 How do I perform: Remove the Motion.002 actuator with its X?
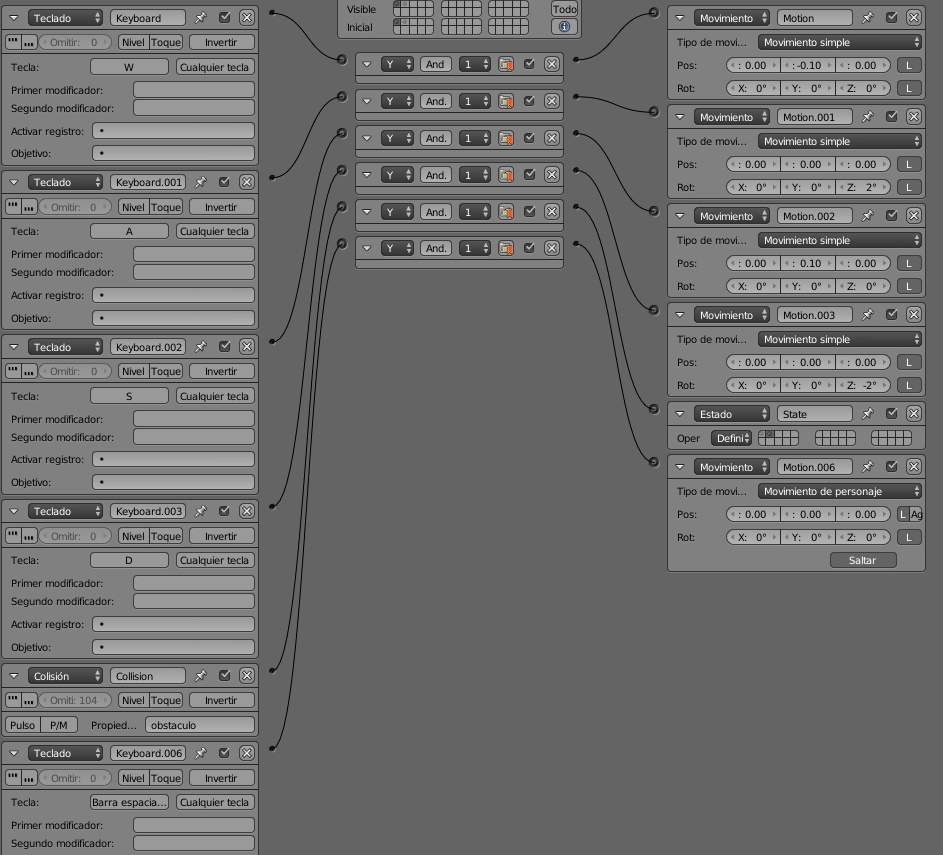click(x=914, y=216)
